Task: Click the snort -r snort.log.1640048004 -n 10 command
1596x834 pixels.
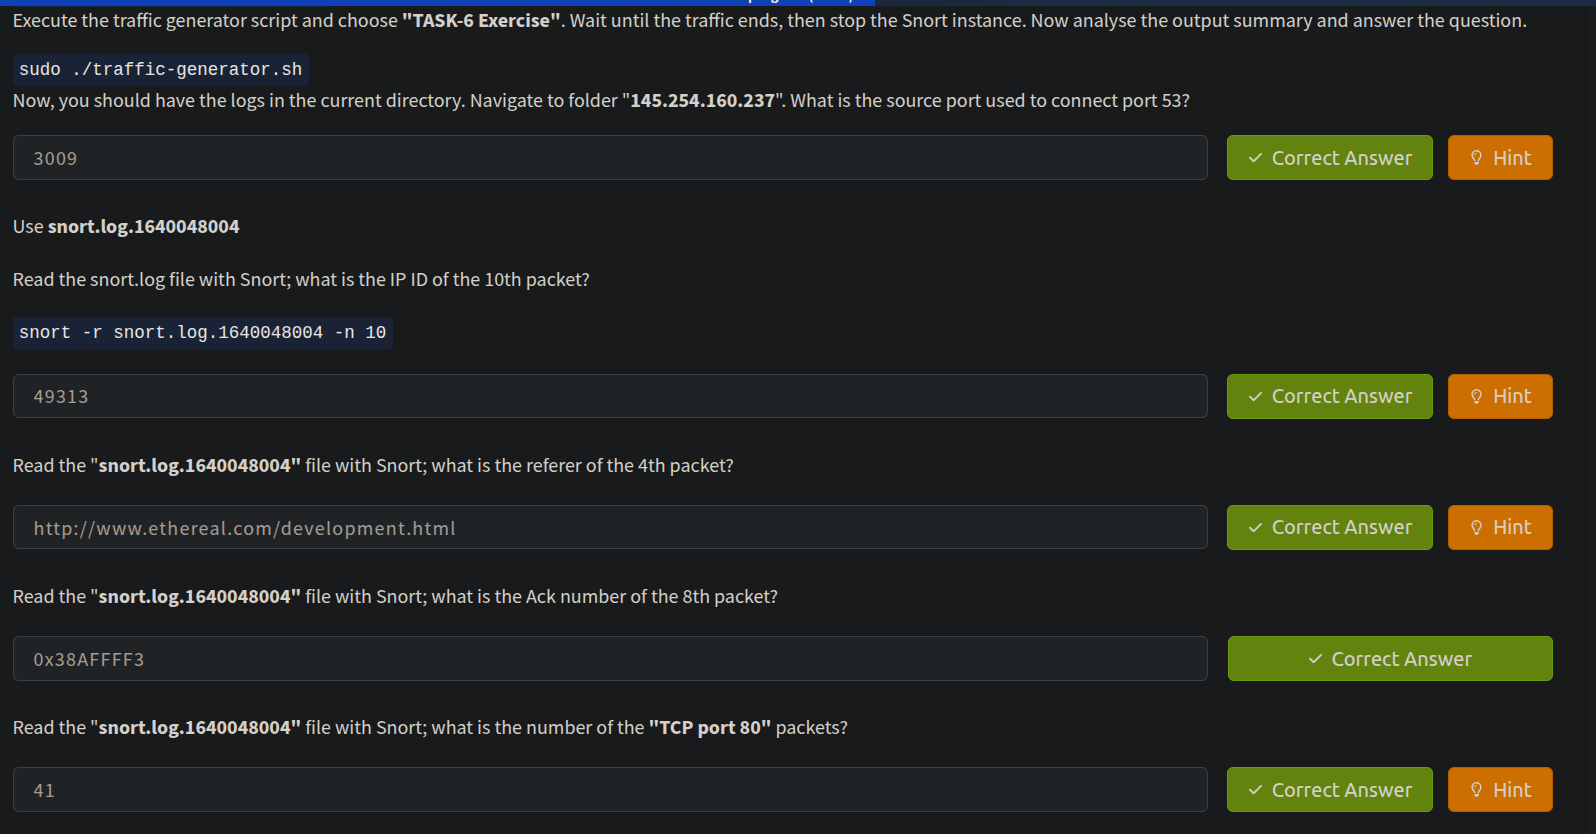Action: point(202,333)
